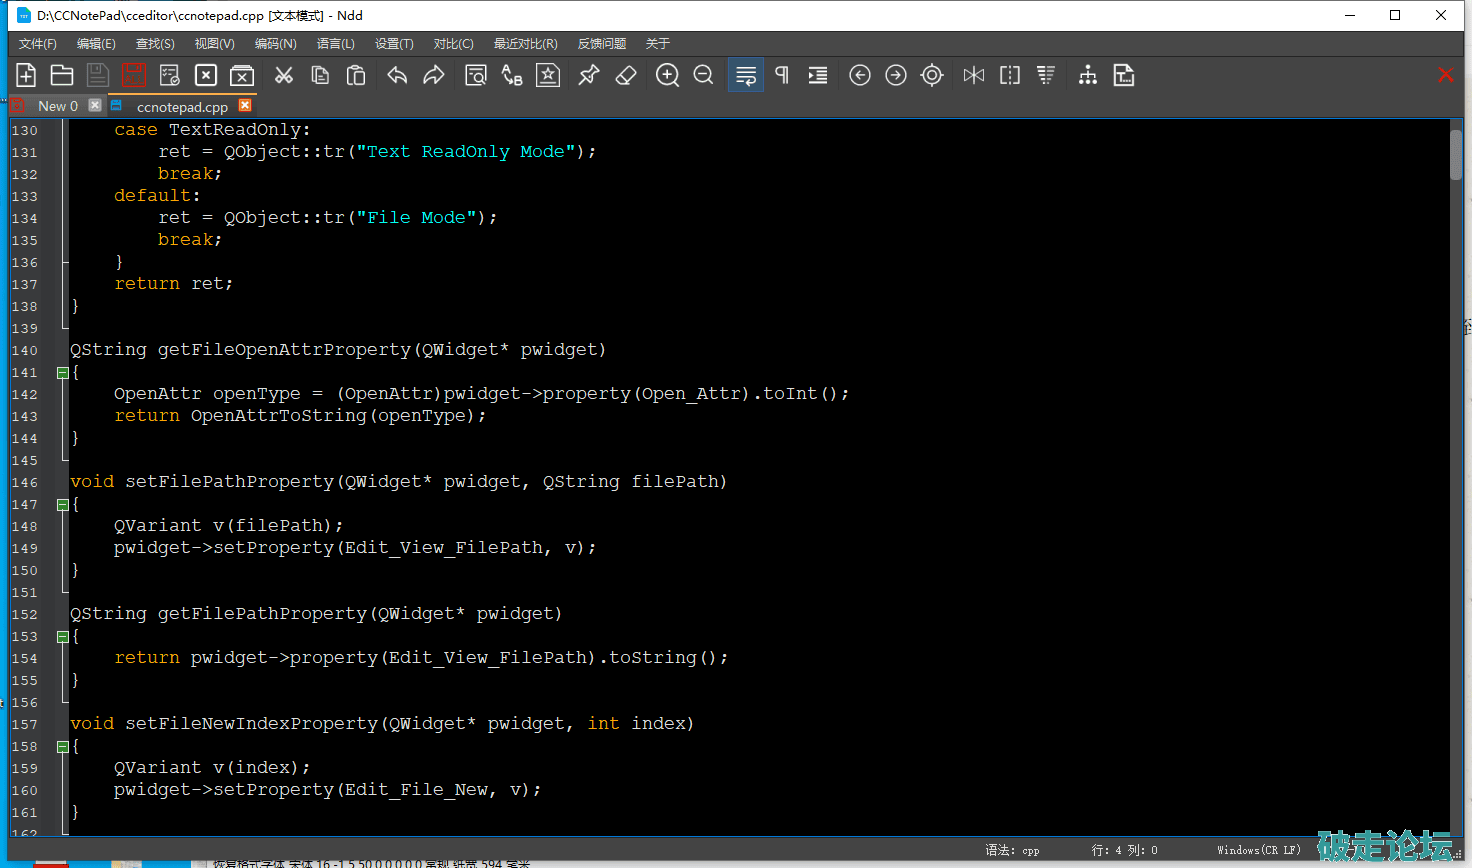Click the Zoom In magnifier icon
The width and height of the screenshot is (1472, 868).
pos(667,75)
